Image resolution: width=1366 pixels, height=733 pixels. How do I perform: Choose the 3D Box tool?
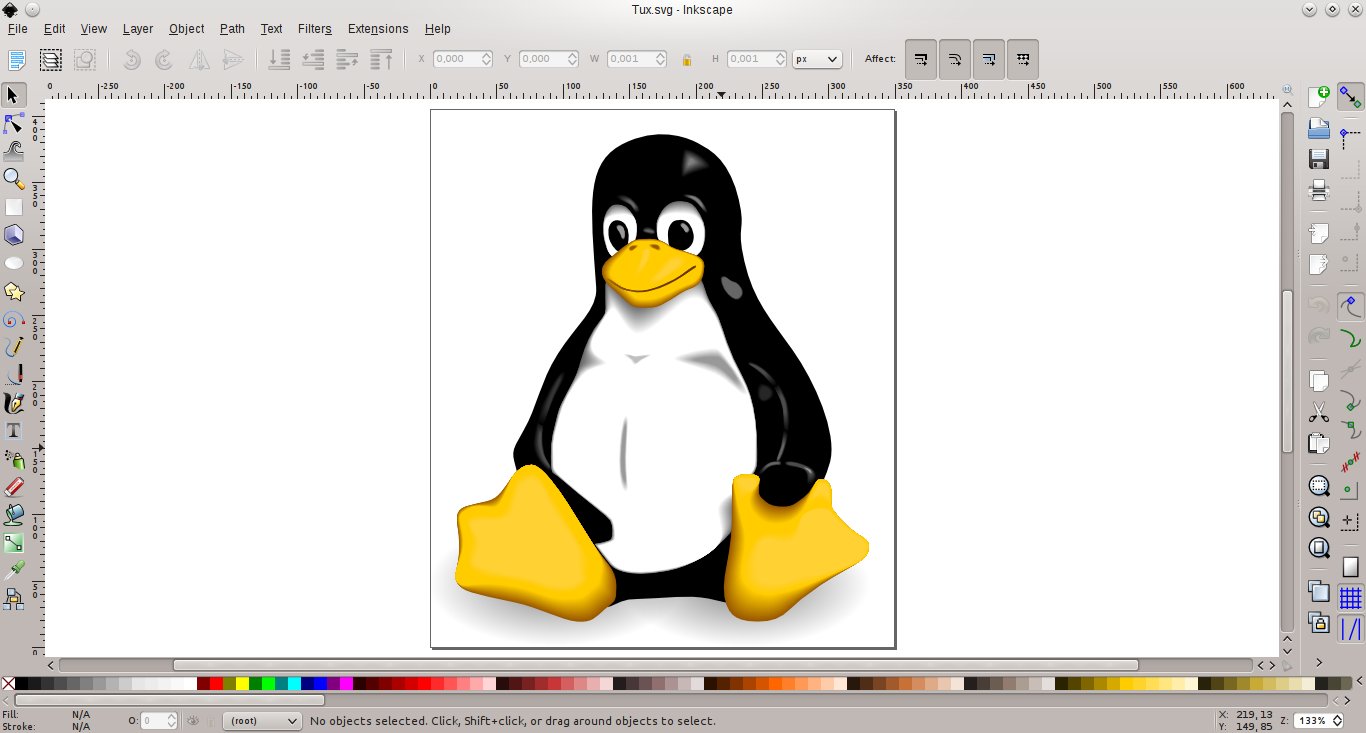[x=14, y=235]
